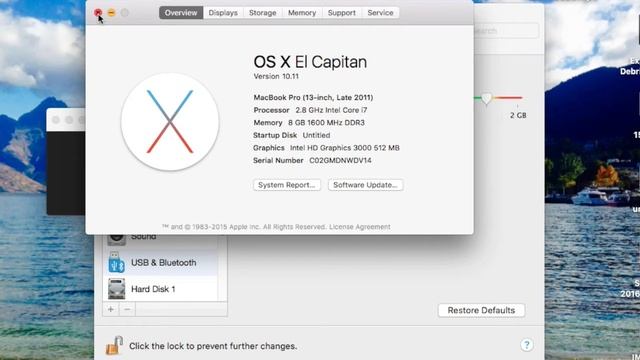Click the MacBook Pro (13-inch, Late 2011) text
640x360 pixels.
(313, 98)
